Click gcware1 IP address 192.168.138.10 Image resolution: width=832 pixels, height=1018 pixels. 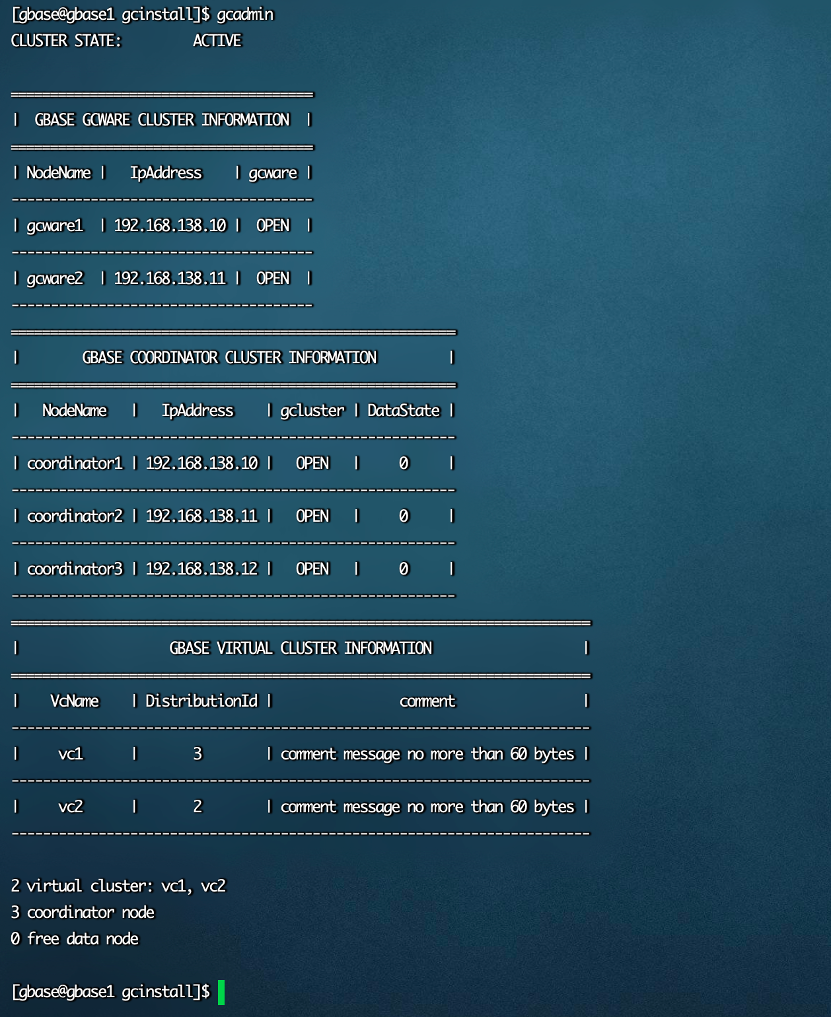[170, 225]
